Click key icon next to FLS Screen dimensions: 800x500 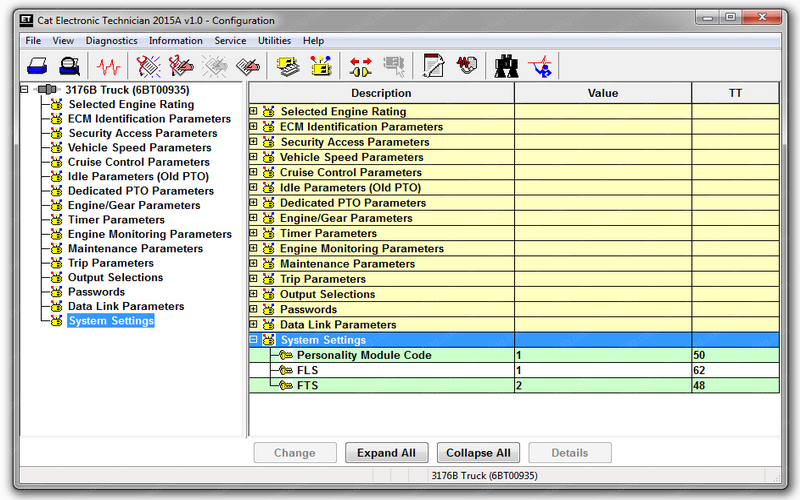click(x=286, y=370)
